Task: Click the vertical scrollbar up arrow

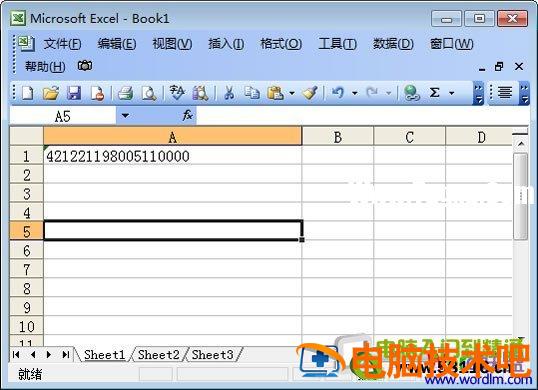Action: point(521,144)
